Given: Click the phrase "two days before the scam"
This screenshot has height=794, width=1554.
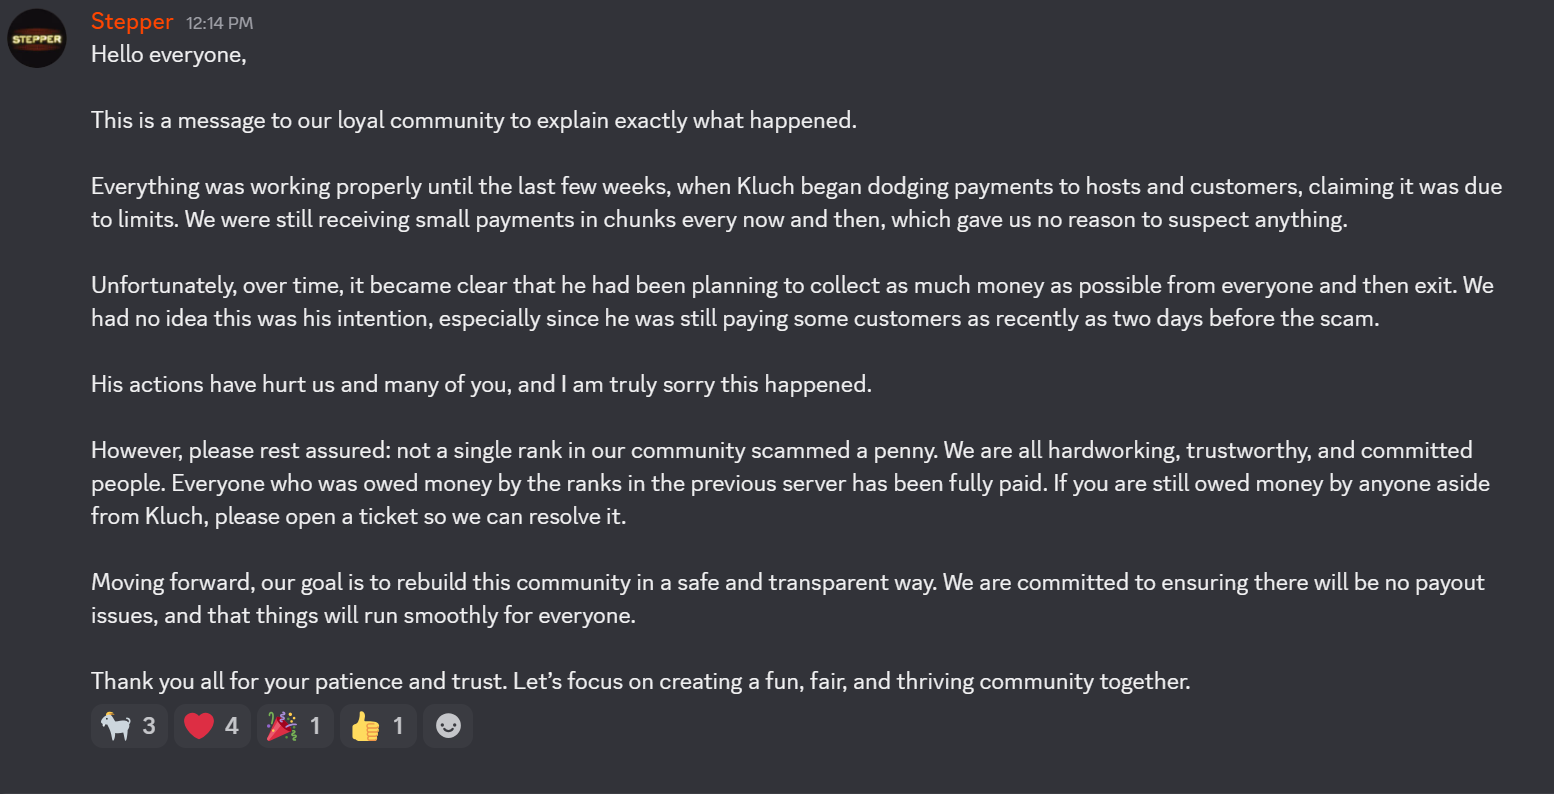Looking at the screenshot, I should 1246,319.
